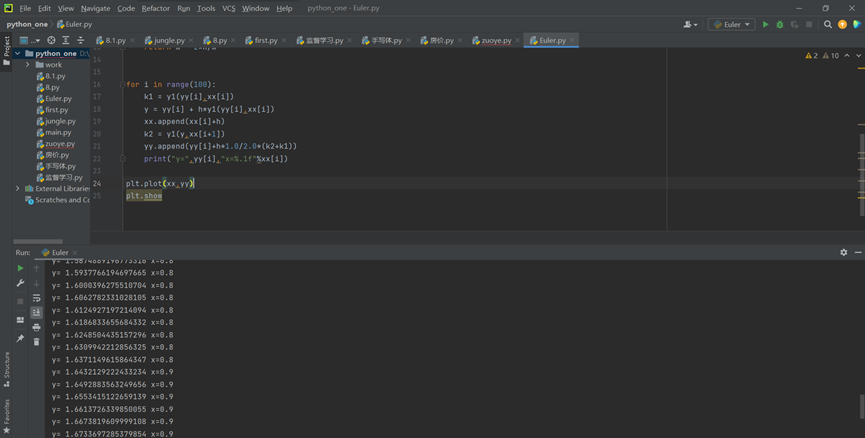Toggle soft-wrap in Run console
The image size is (865, 438).
click(x=36, y=298)
